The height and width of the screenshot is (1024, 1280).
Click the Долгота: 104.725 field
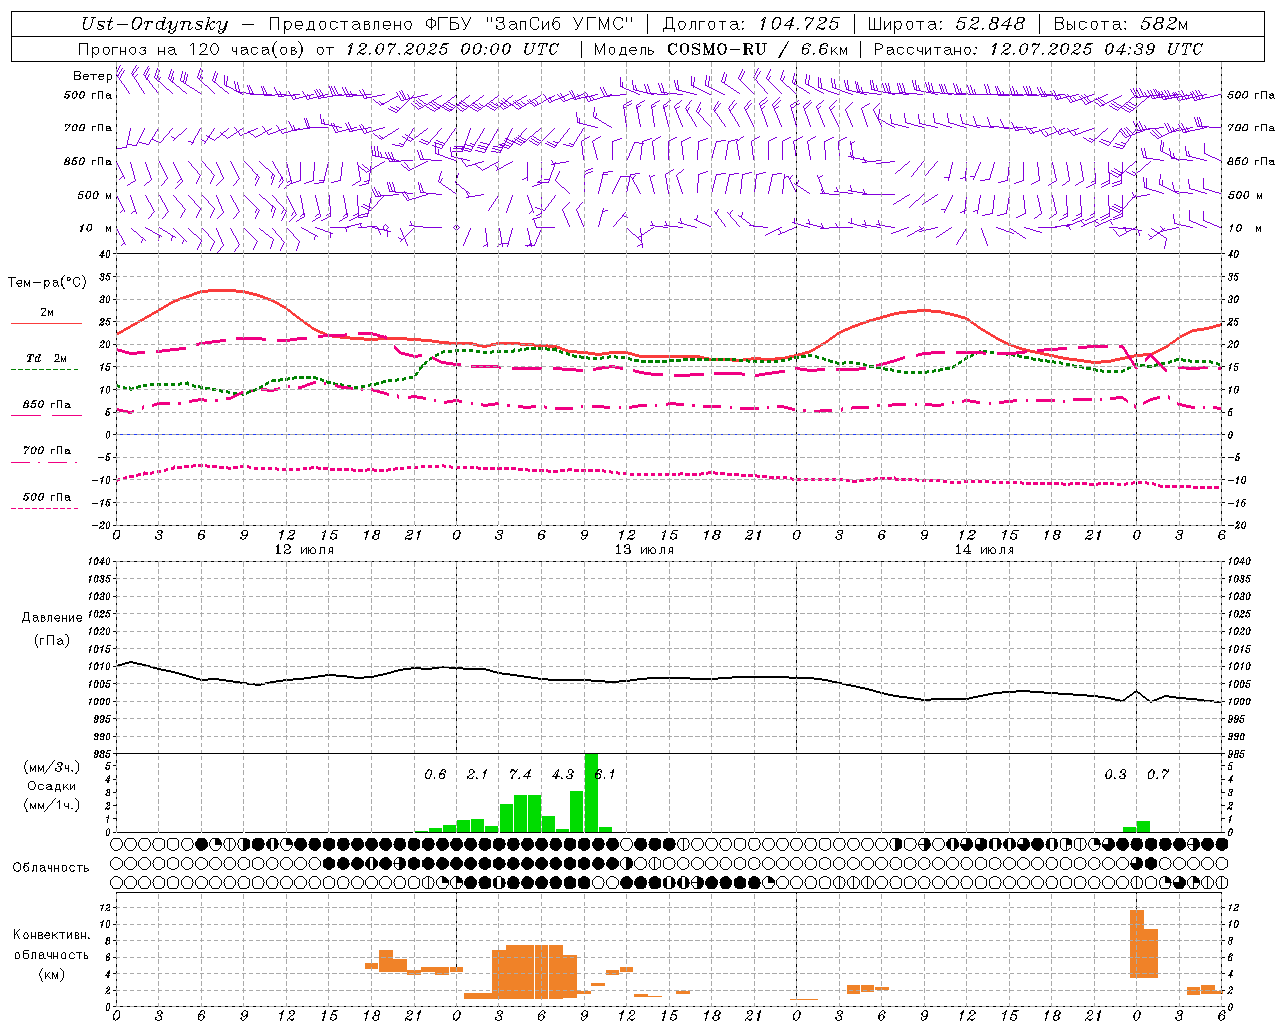751,24
